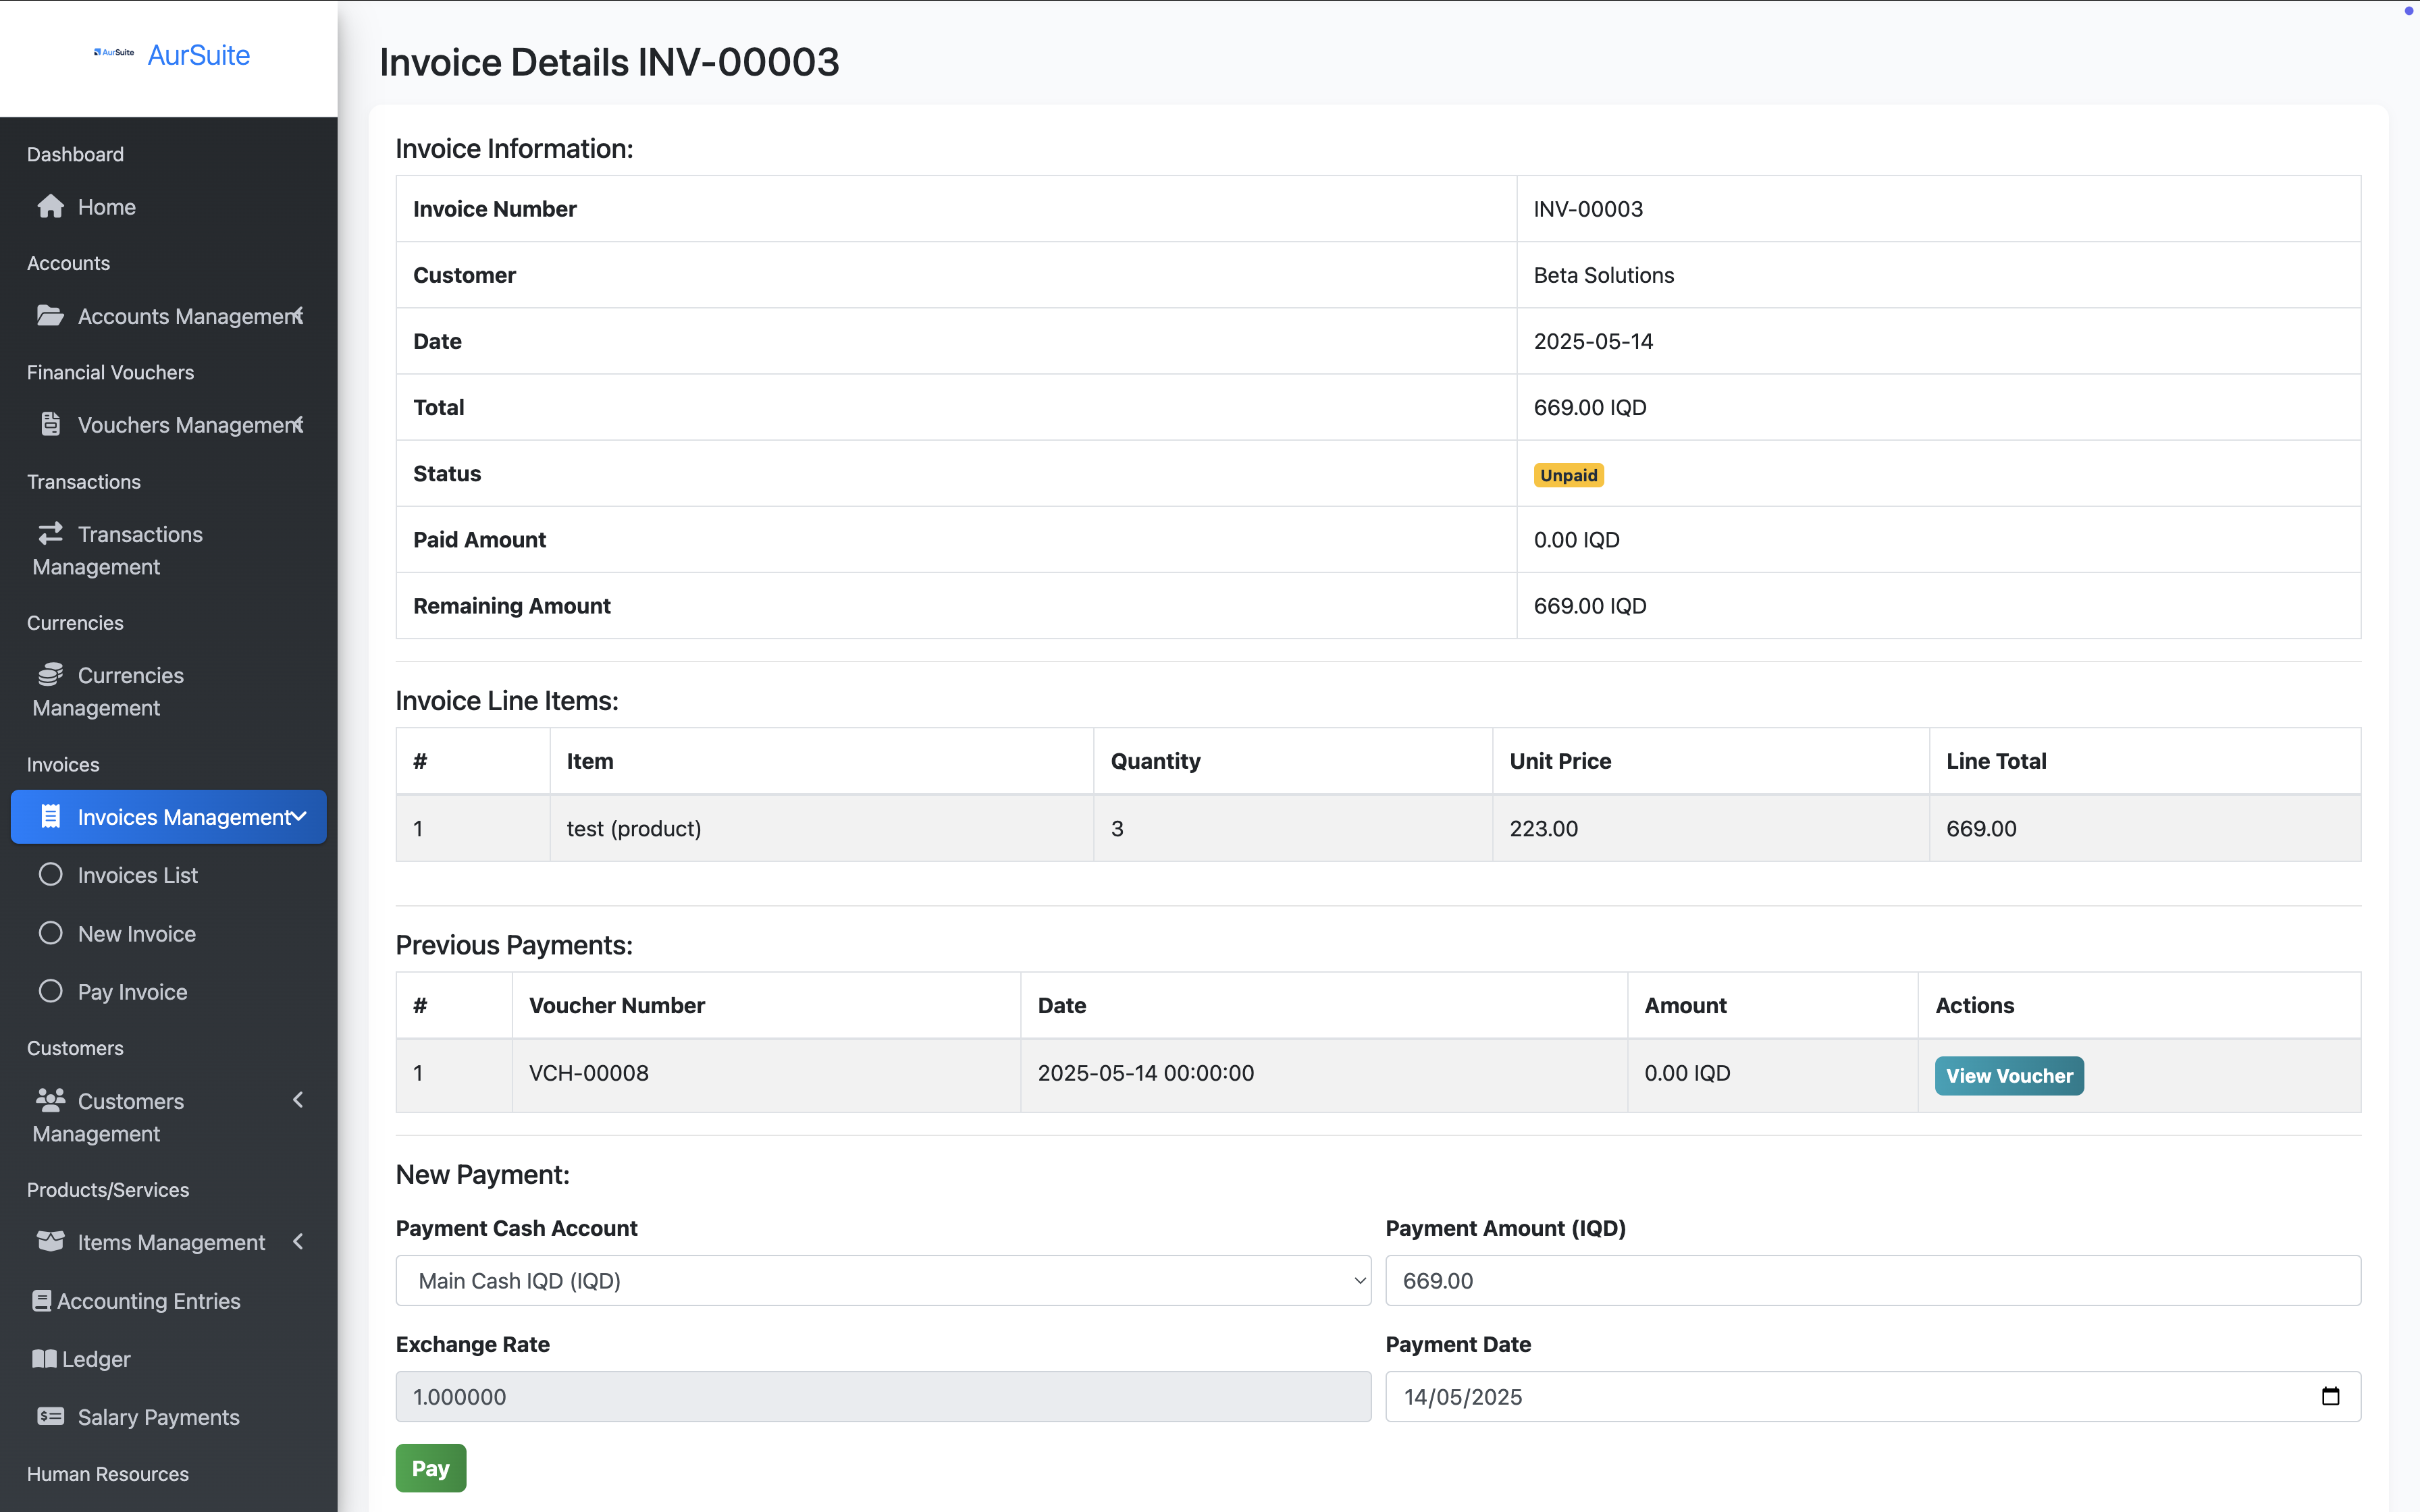Click the Payment Amount input field
Image resolution: width=2420 pixels, height=1512 pixels.
[x=1872, y=1281]
